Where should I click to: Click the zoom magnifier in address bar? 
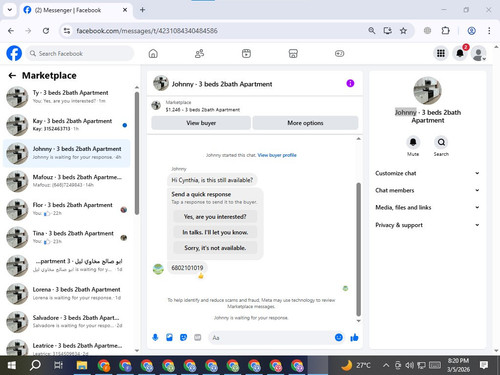[x=372, y=31]
